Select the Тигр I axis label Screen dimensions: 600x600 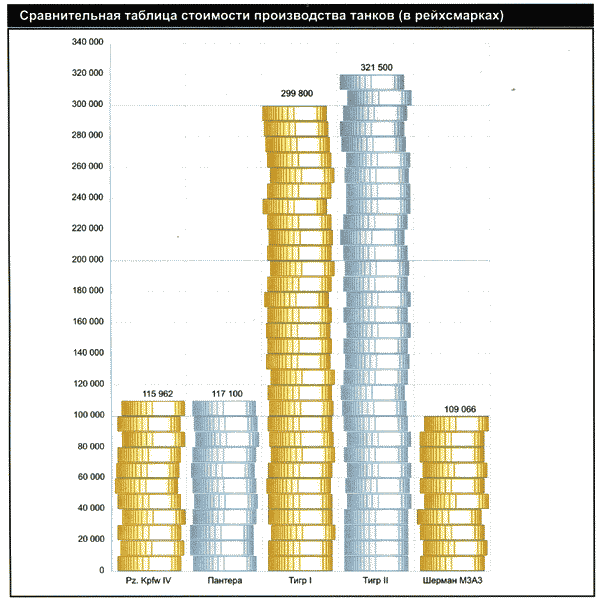298,581
